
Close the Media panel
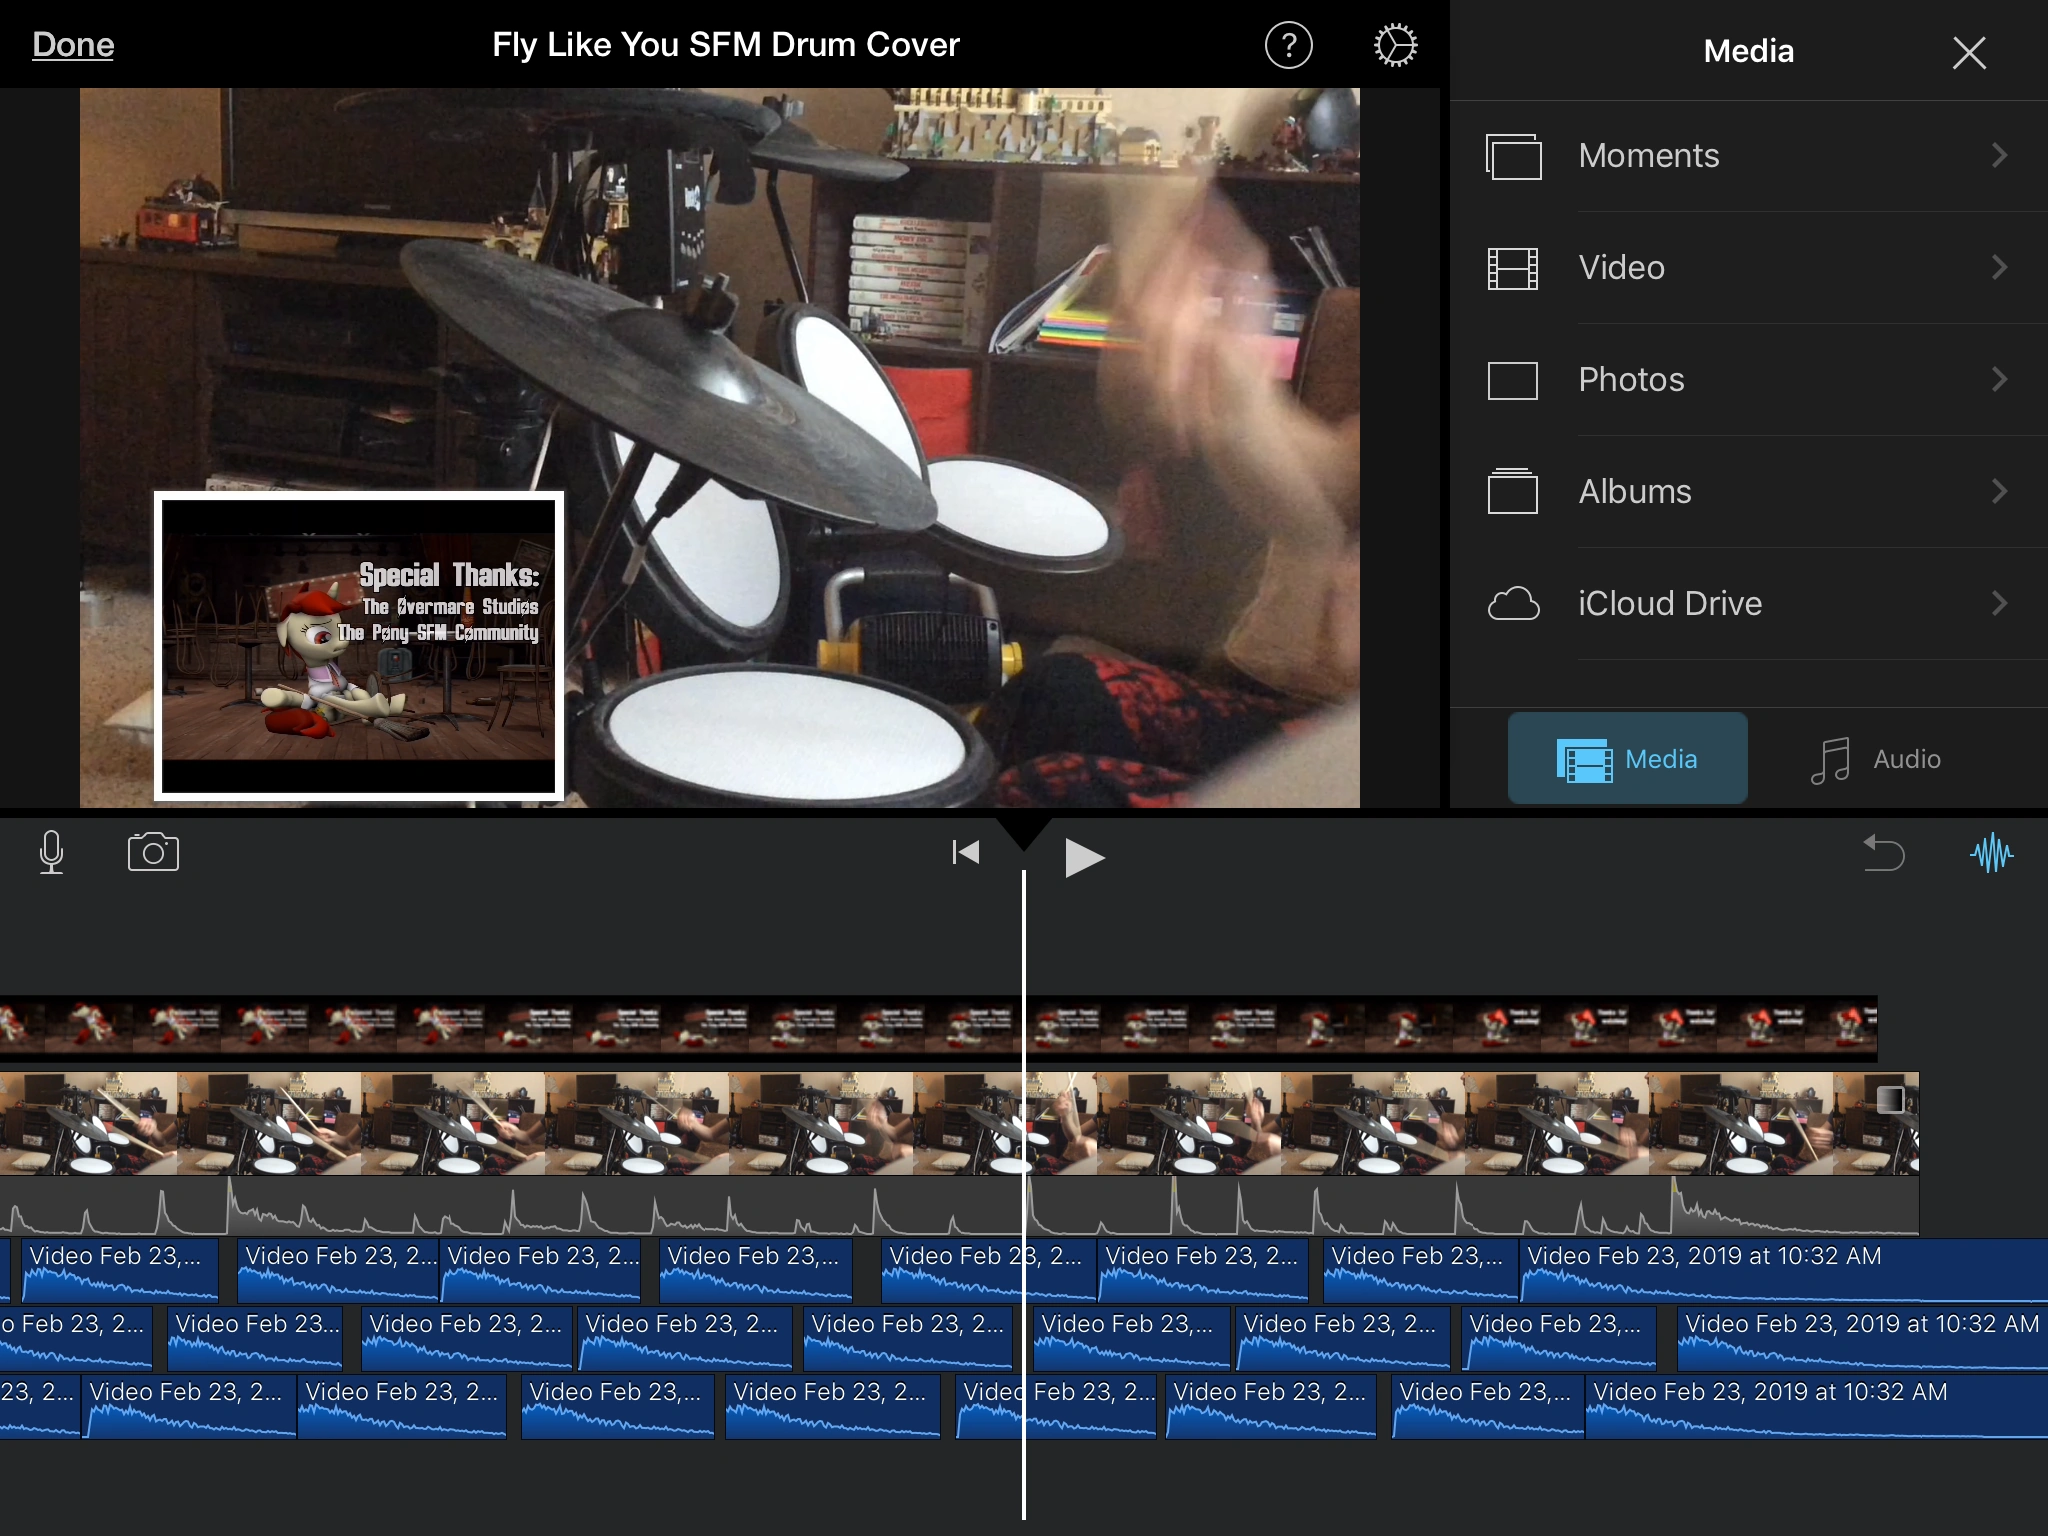click(x=1969, y=52)
